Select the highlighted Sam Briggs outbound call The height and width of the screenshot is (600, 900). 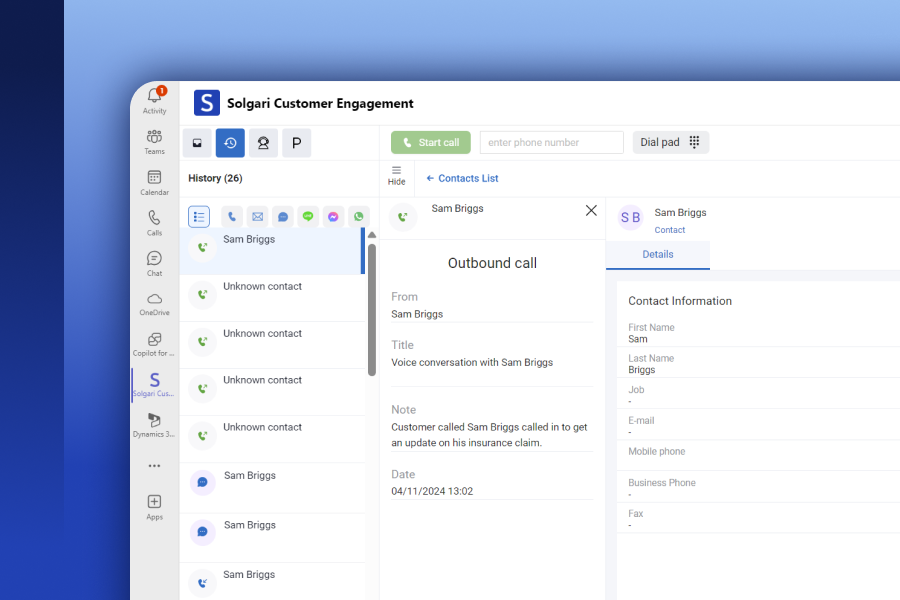(272, 251)
